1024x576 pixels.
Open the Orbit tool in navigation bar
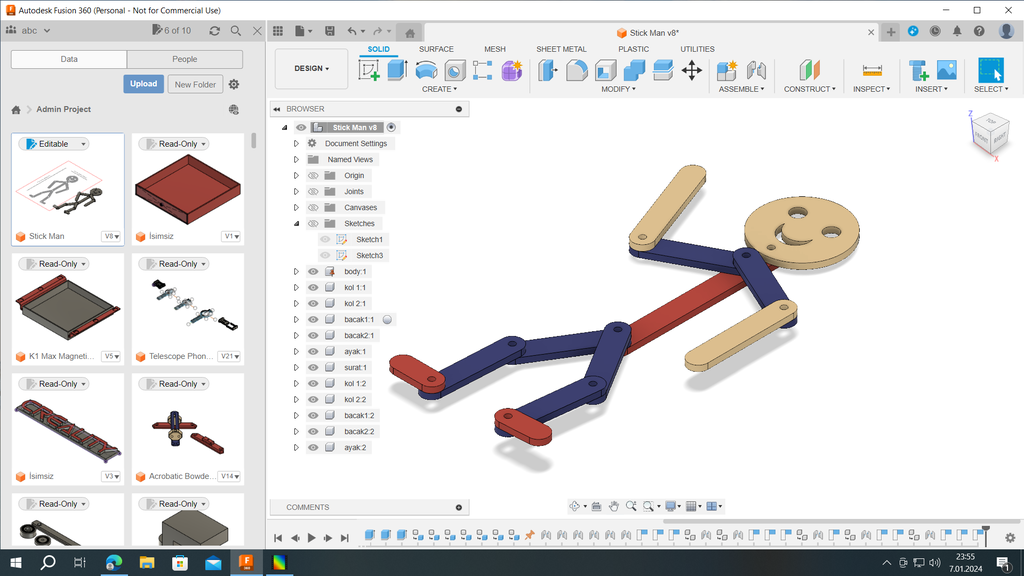[576, 507]
